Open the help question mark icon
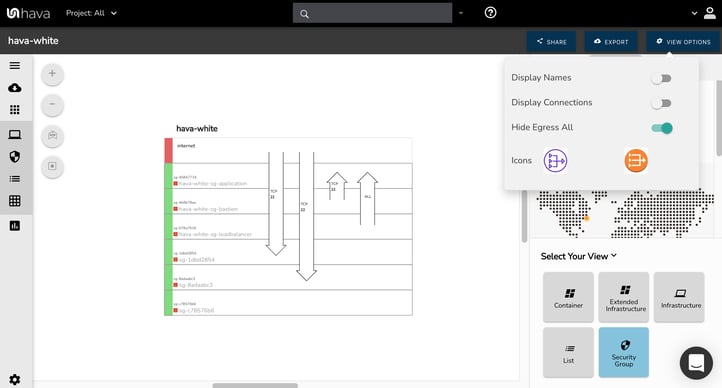This screenshot has width=722, height=388. 490,13
